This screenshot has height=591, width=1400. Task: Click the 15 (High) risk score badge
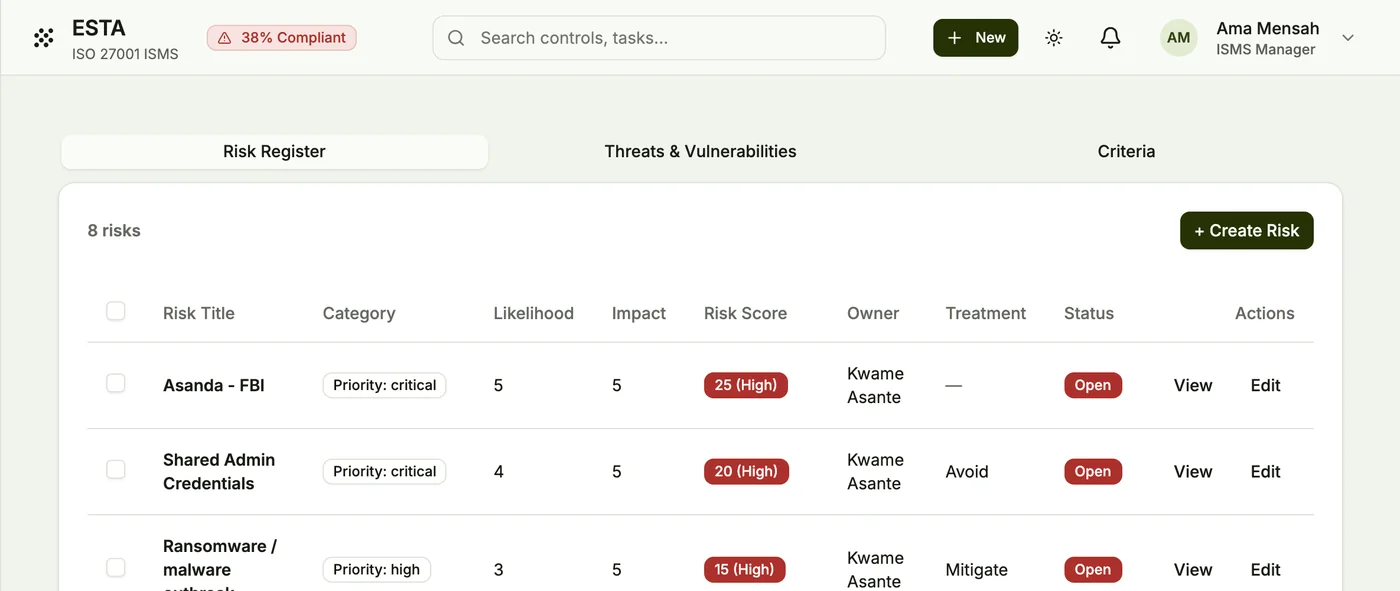745,570
